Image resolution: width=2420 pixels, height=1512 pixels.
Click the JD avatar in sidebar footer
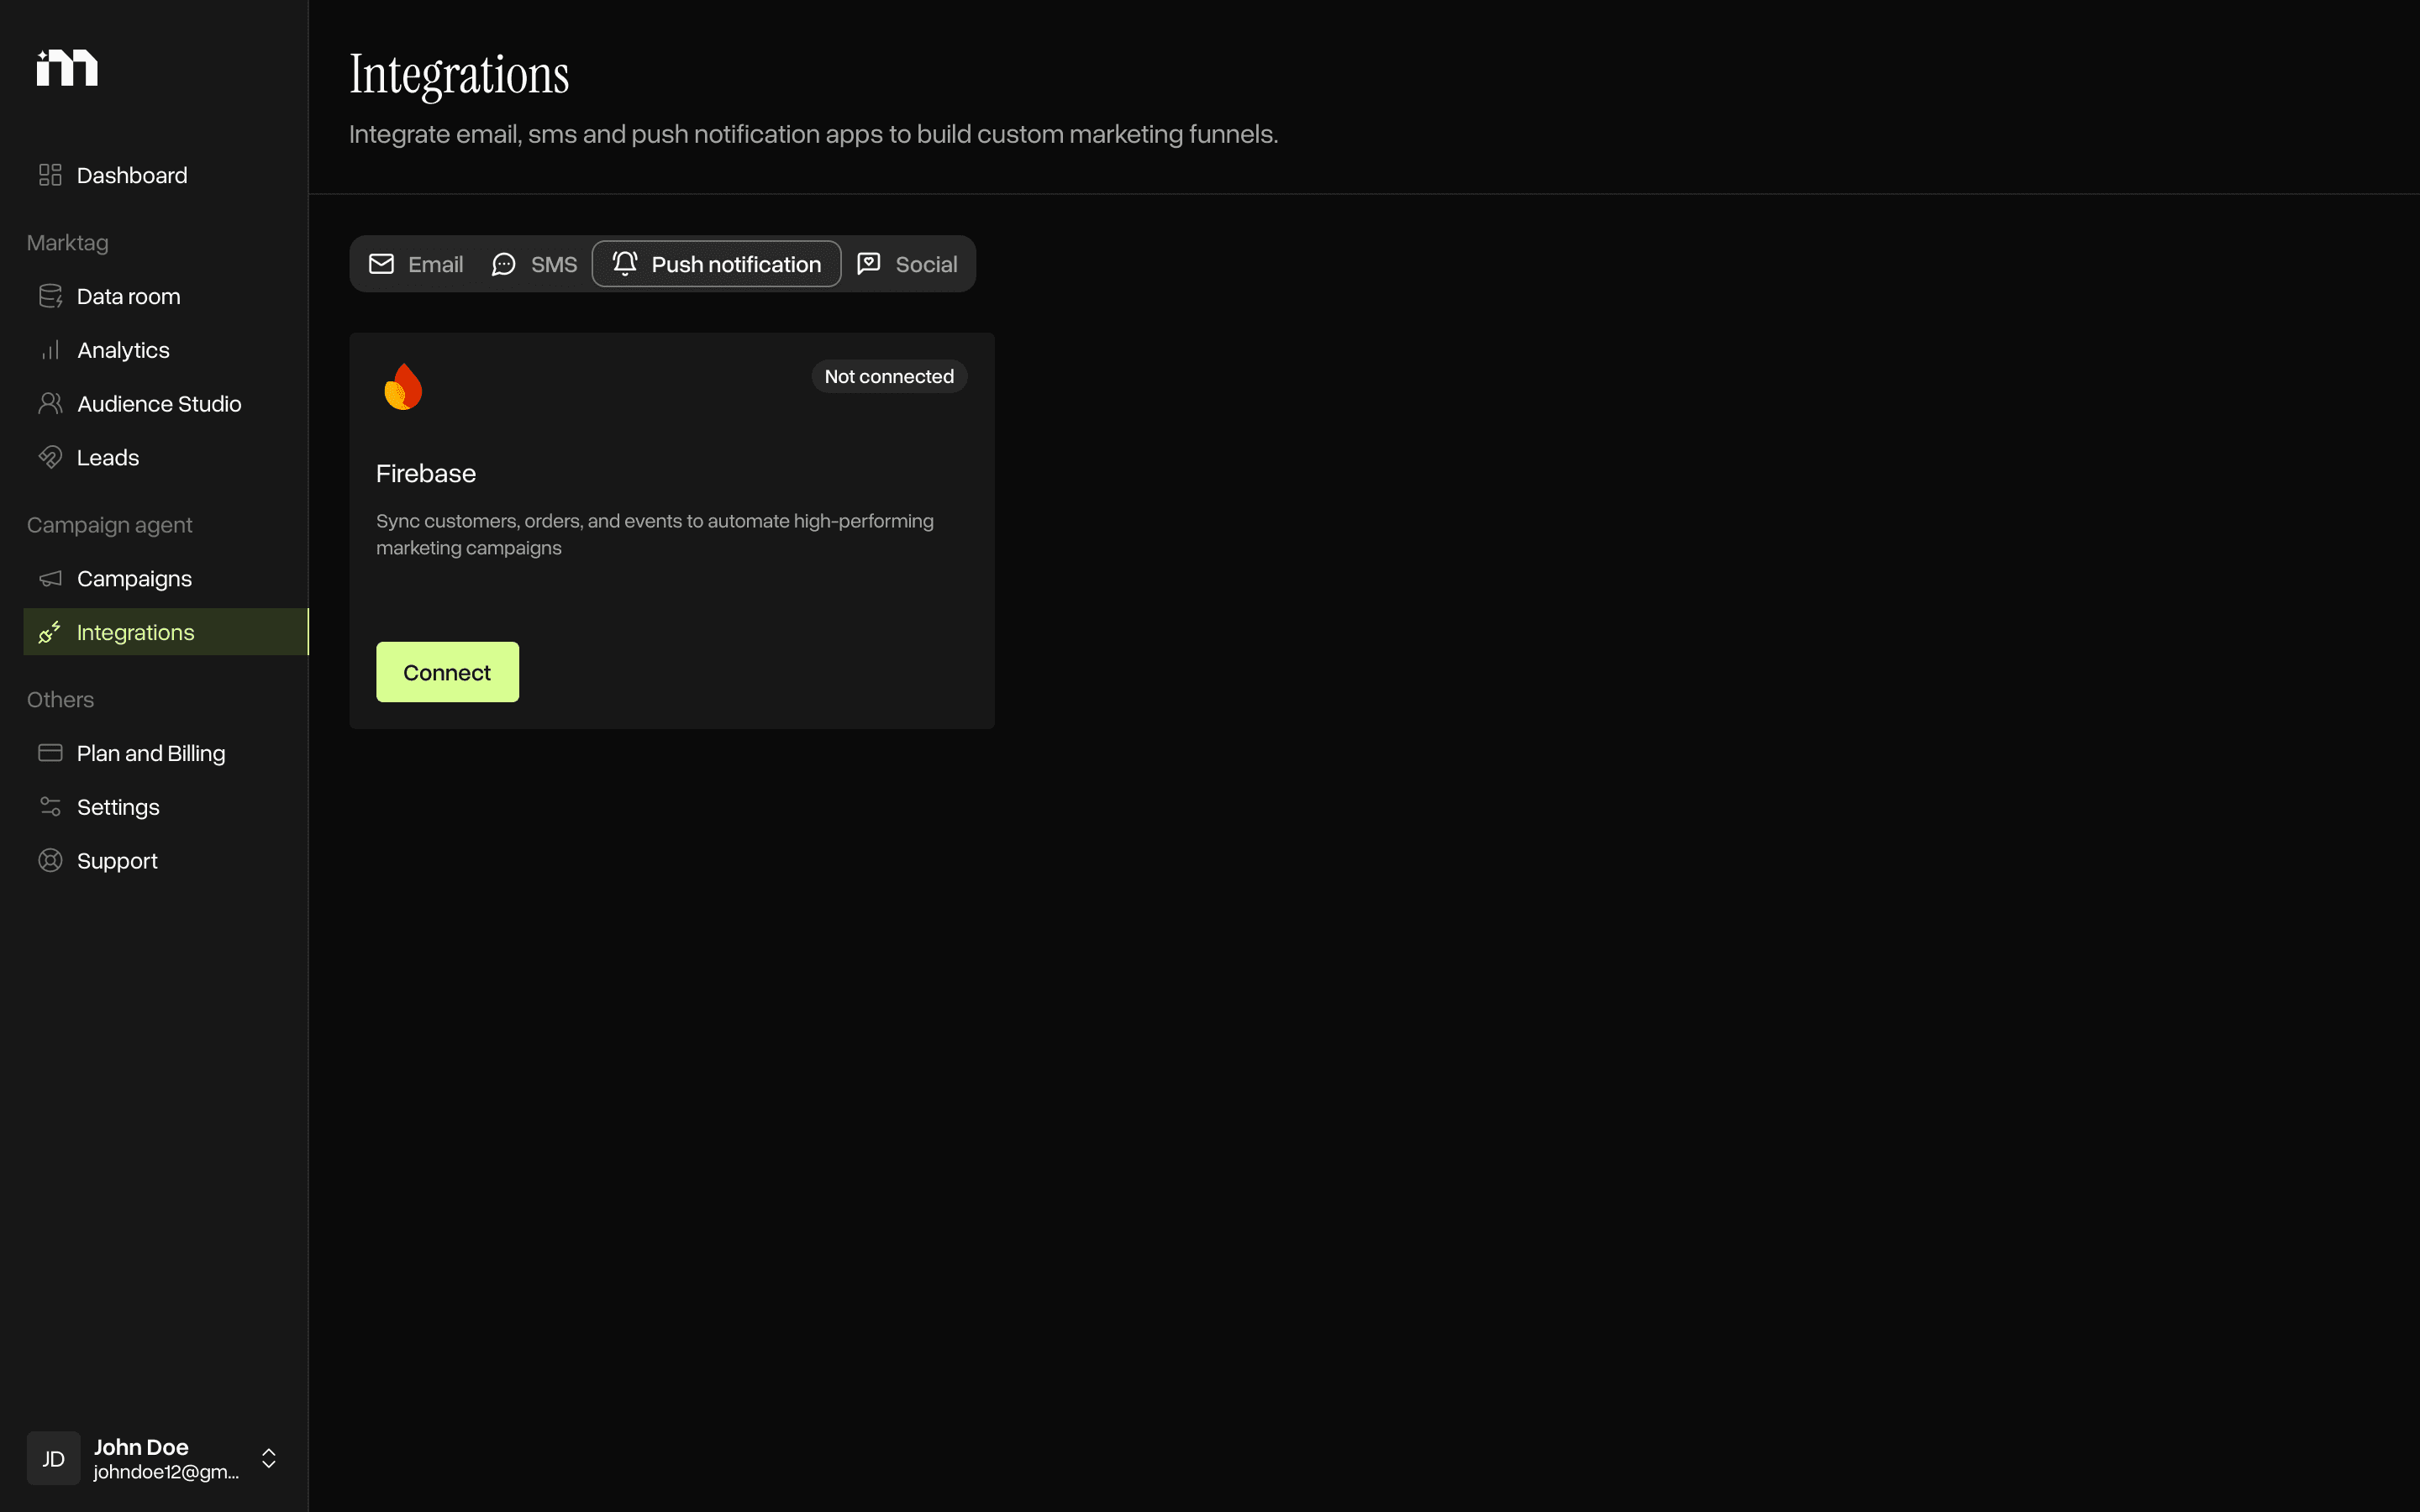point(53,1458)
